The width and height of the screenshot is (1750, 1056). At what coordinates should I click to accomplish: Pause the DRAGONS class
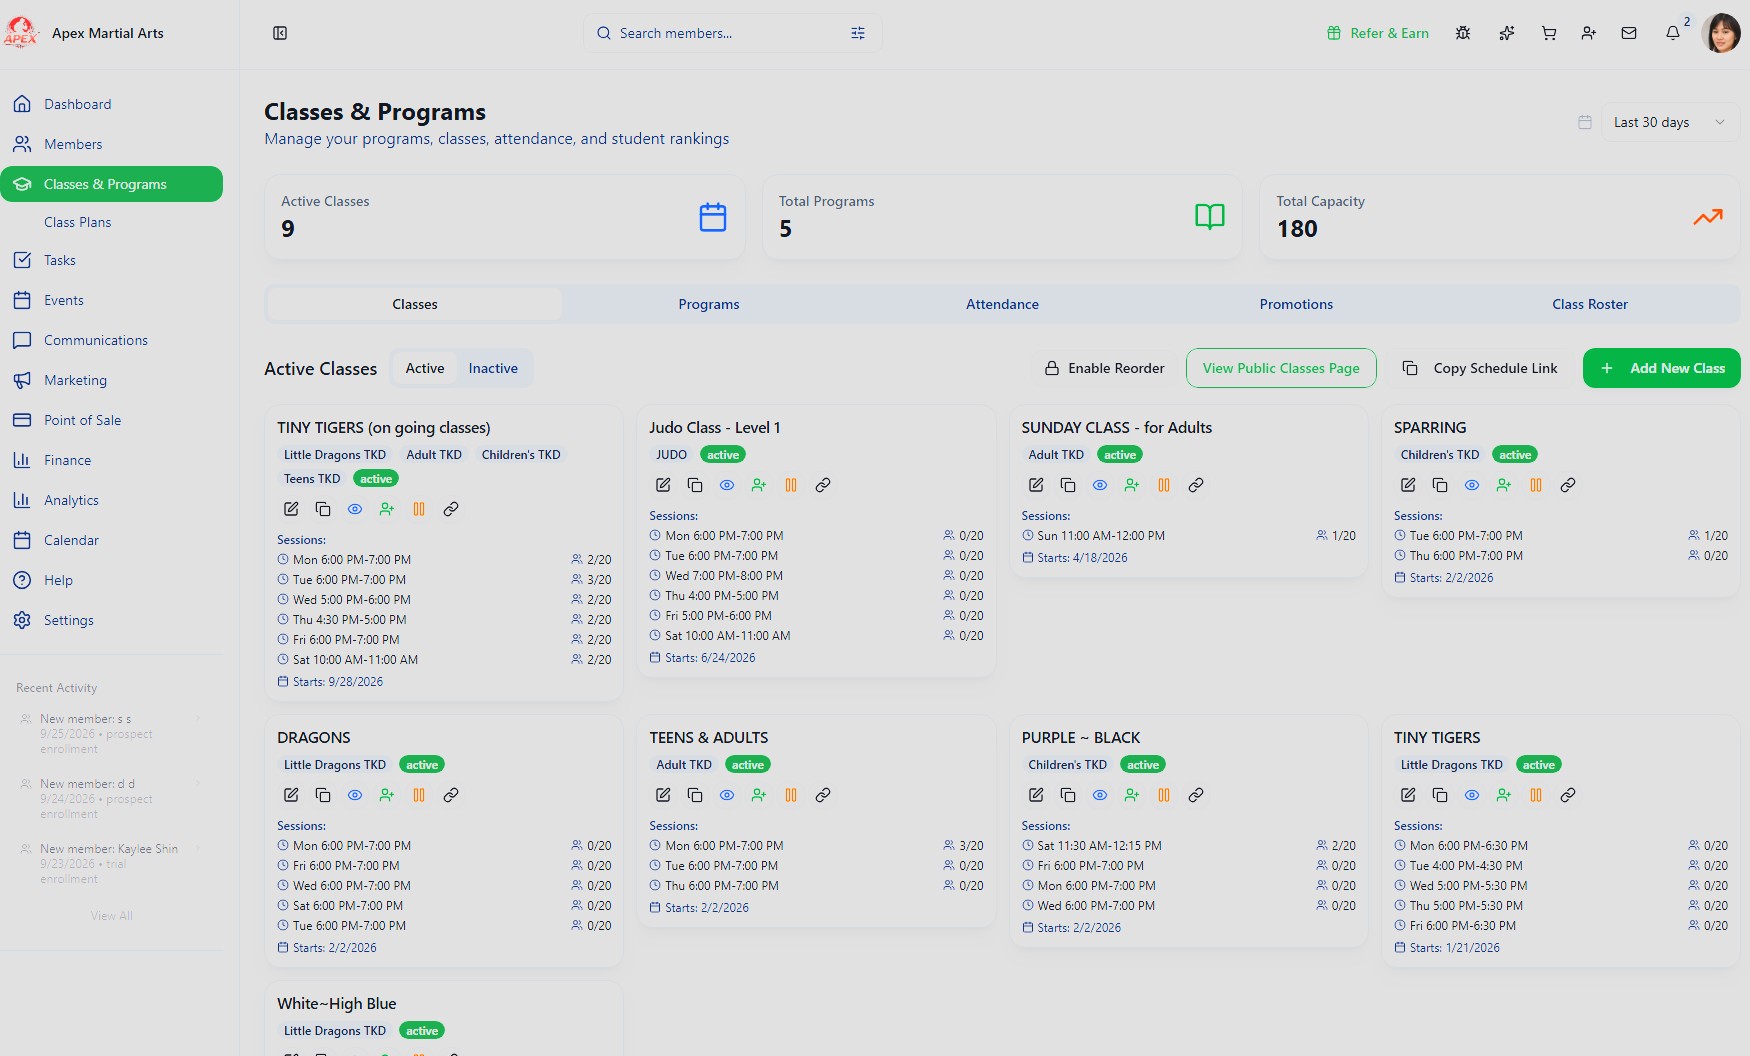[419, 795]
